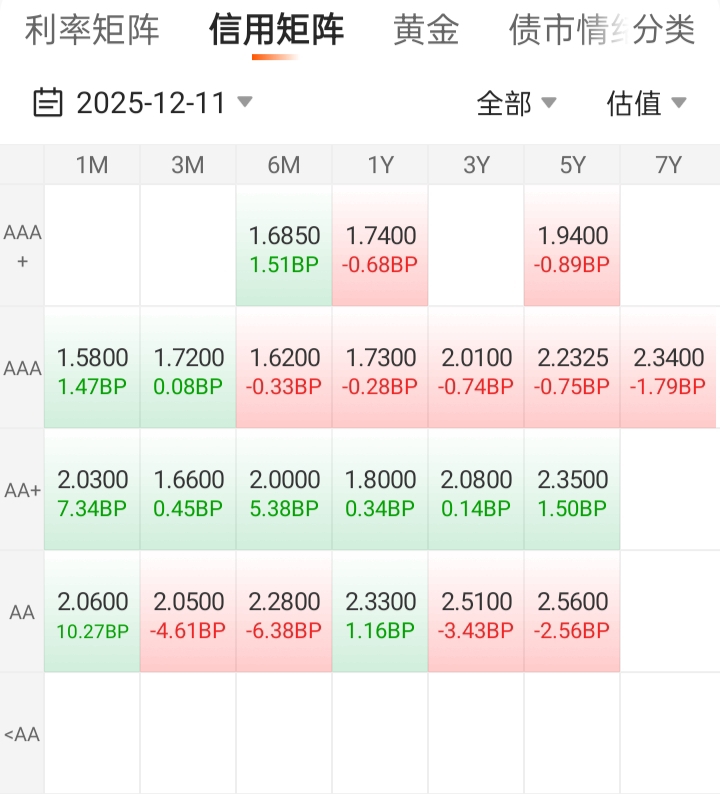
Task: Select the AA+ row label
Action: tap(22, 491)
